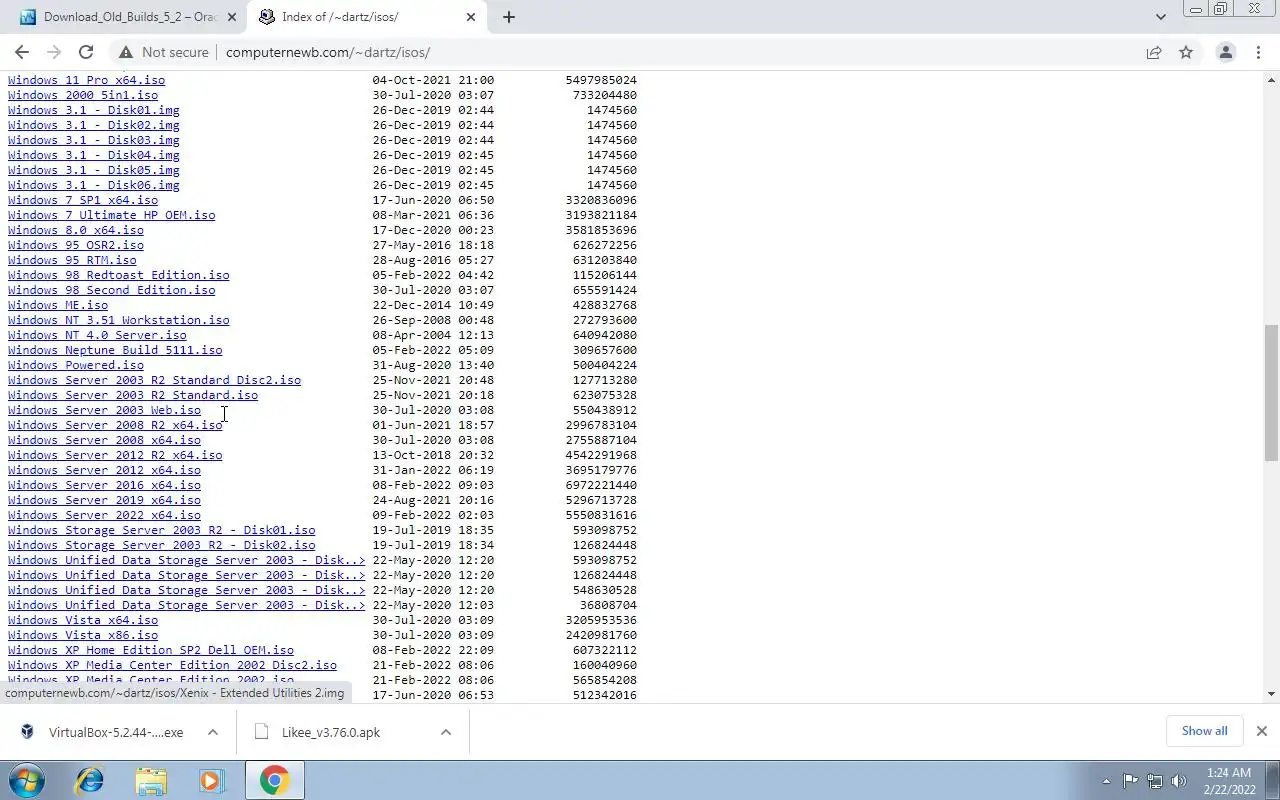This screenshot has height=800, width=1280.
Task: Click the Not secure warning icon
Action: tap(125, 52)
